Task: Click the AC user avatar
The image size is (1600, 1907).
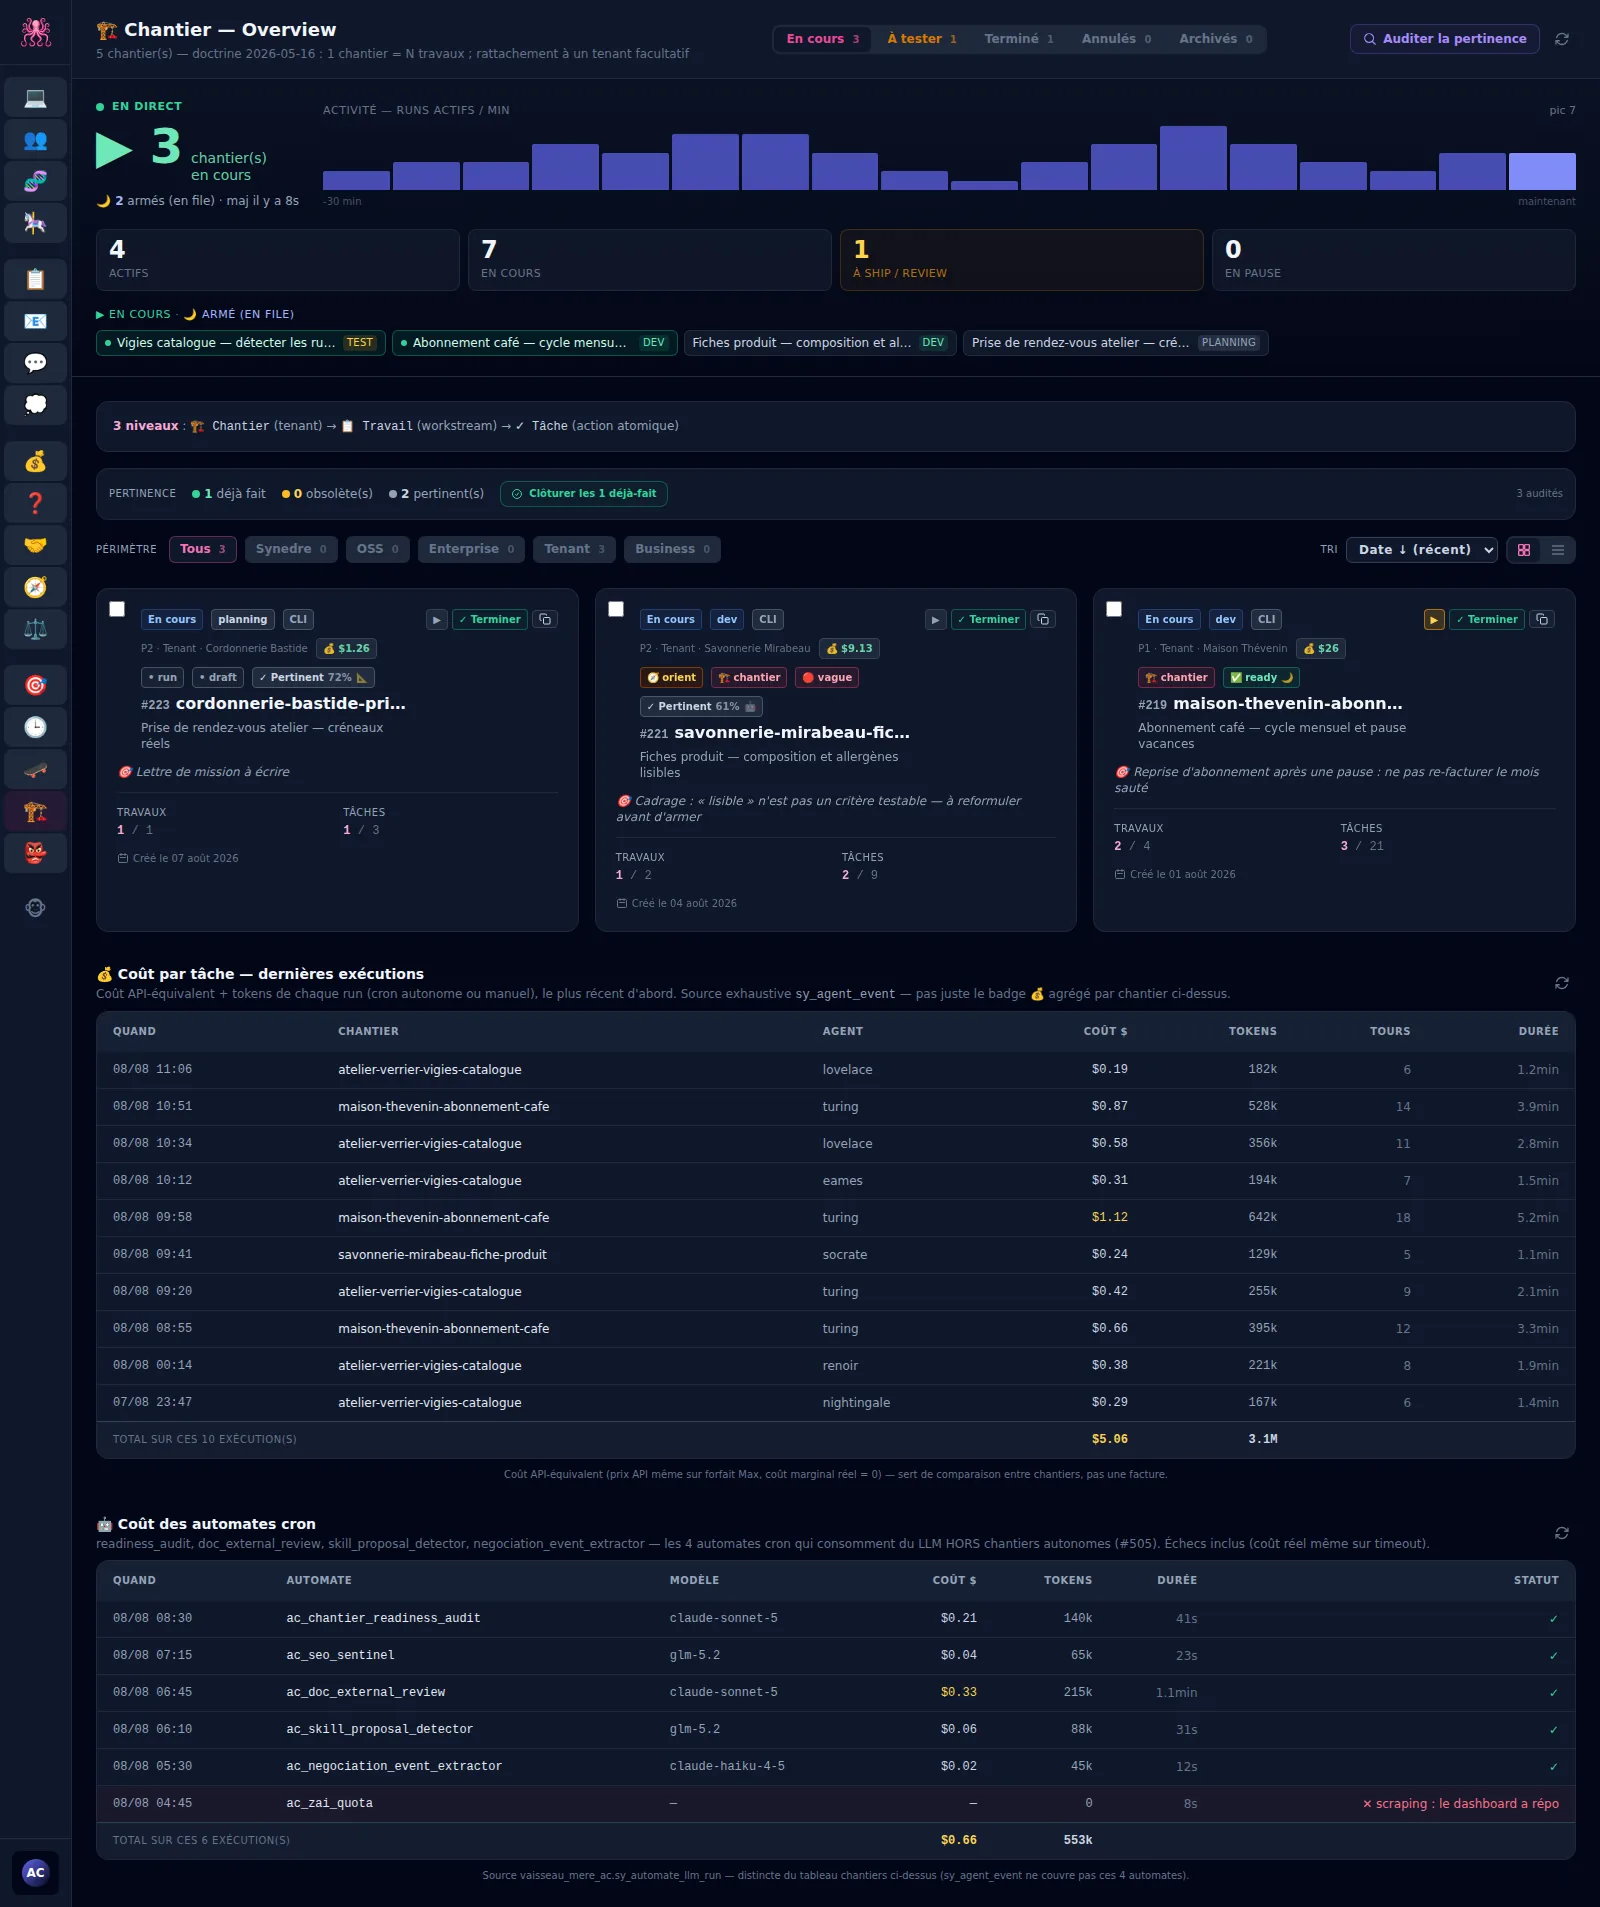Action: pyautogui.click(x=35, y=1873)
